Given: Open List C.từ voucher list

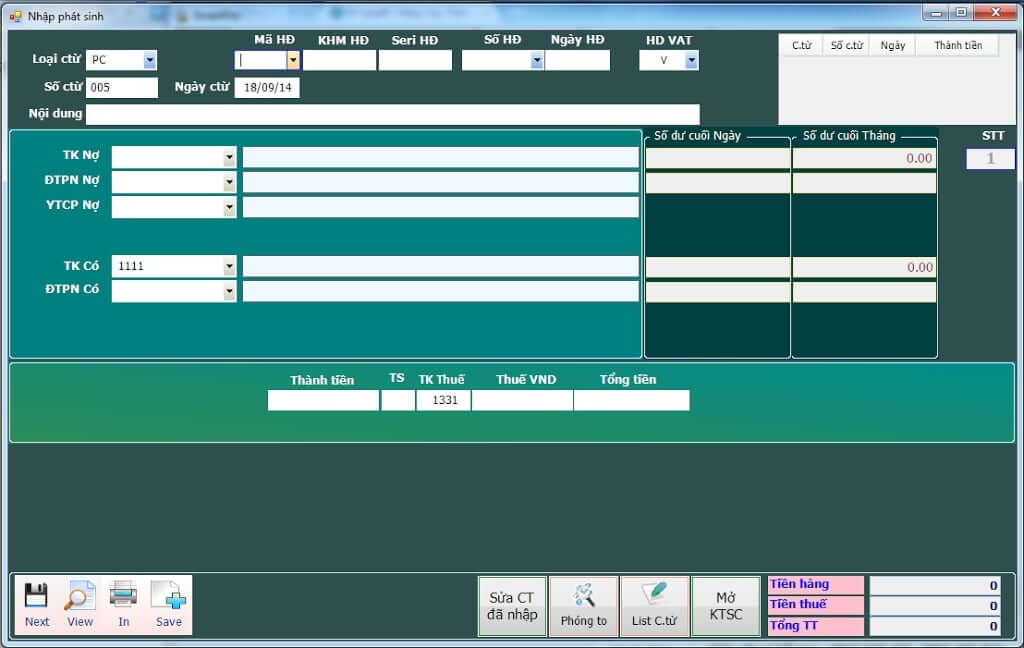Looking at the screenshot, I should 655,606.
